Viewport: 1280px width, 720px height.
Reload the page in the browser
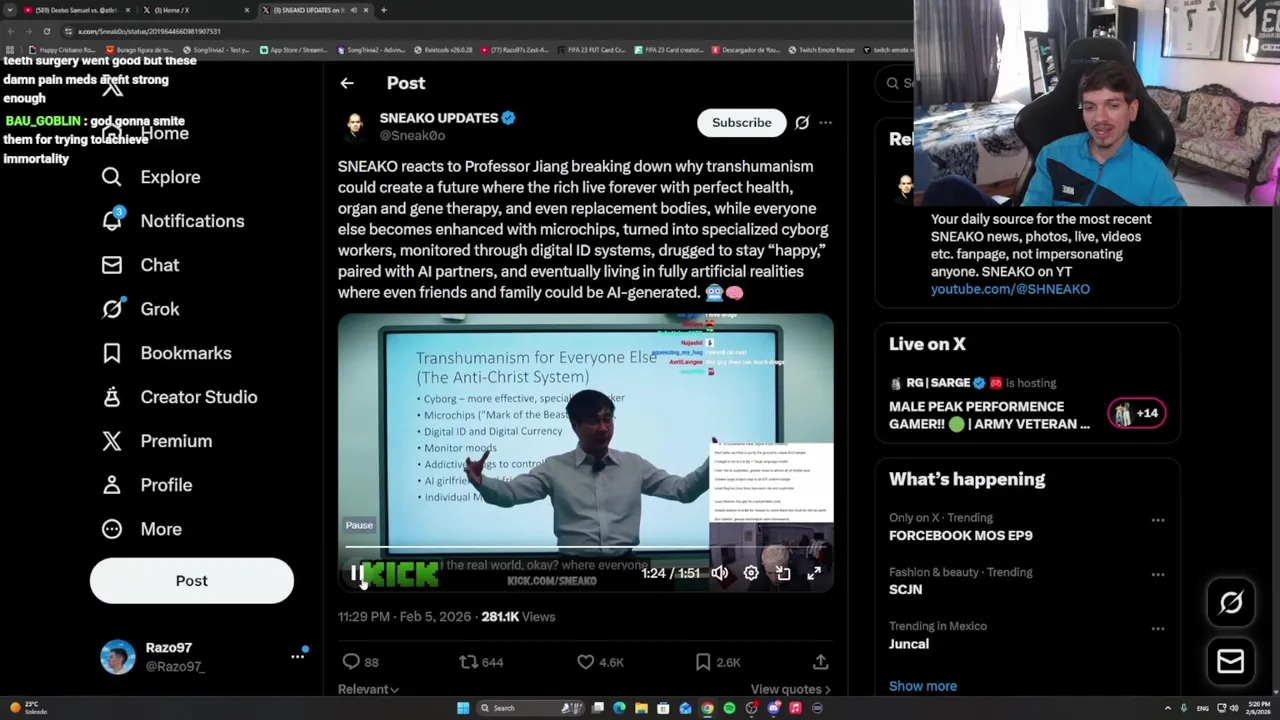click(46, 31)
